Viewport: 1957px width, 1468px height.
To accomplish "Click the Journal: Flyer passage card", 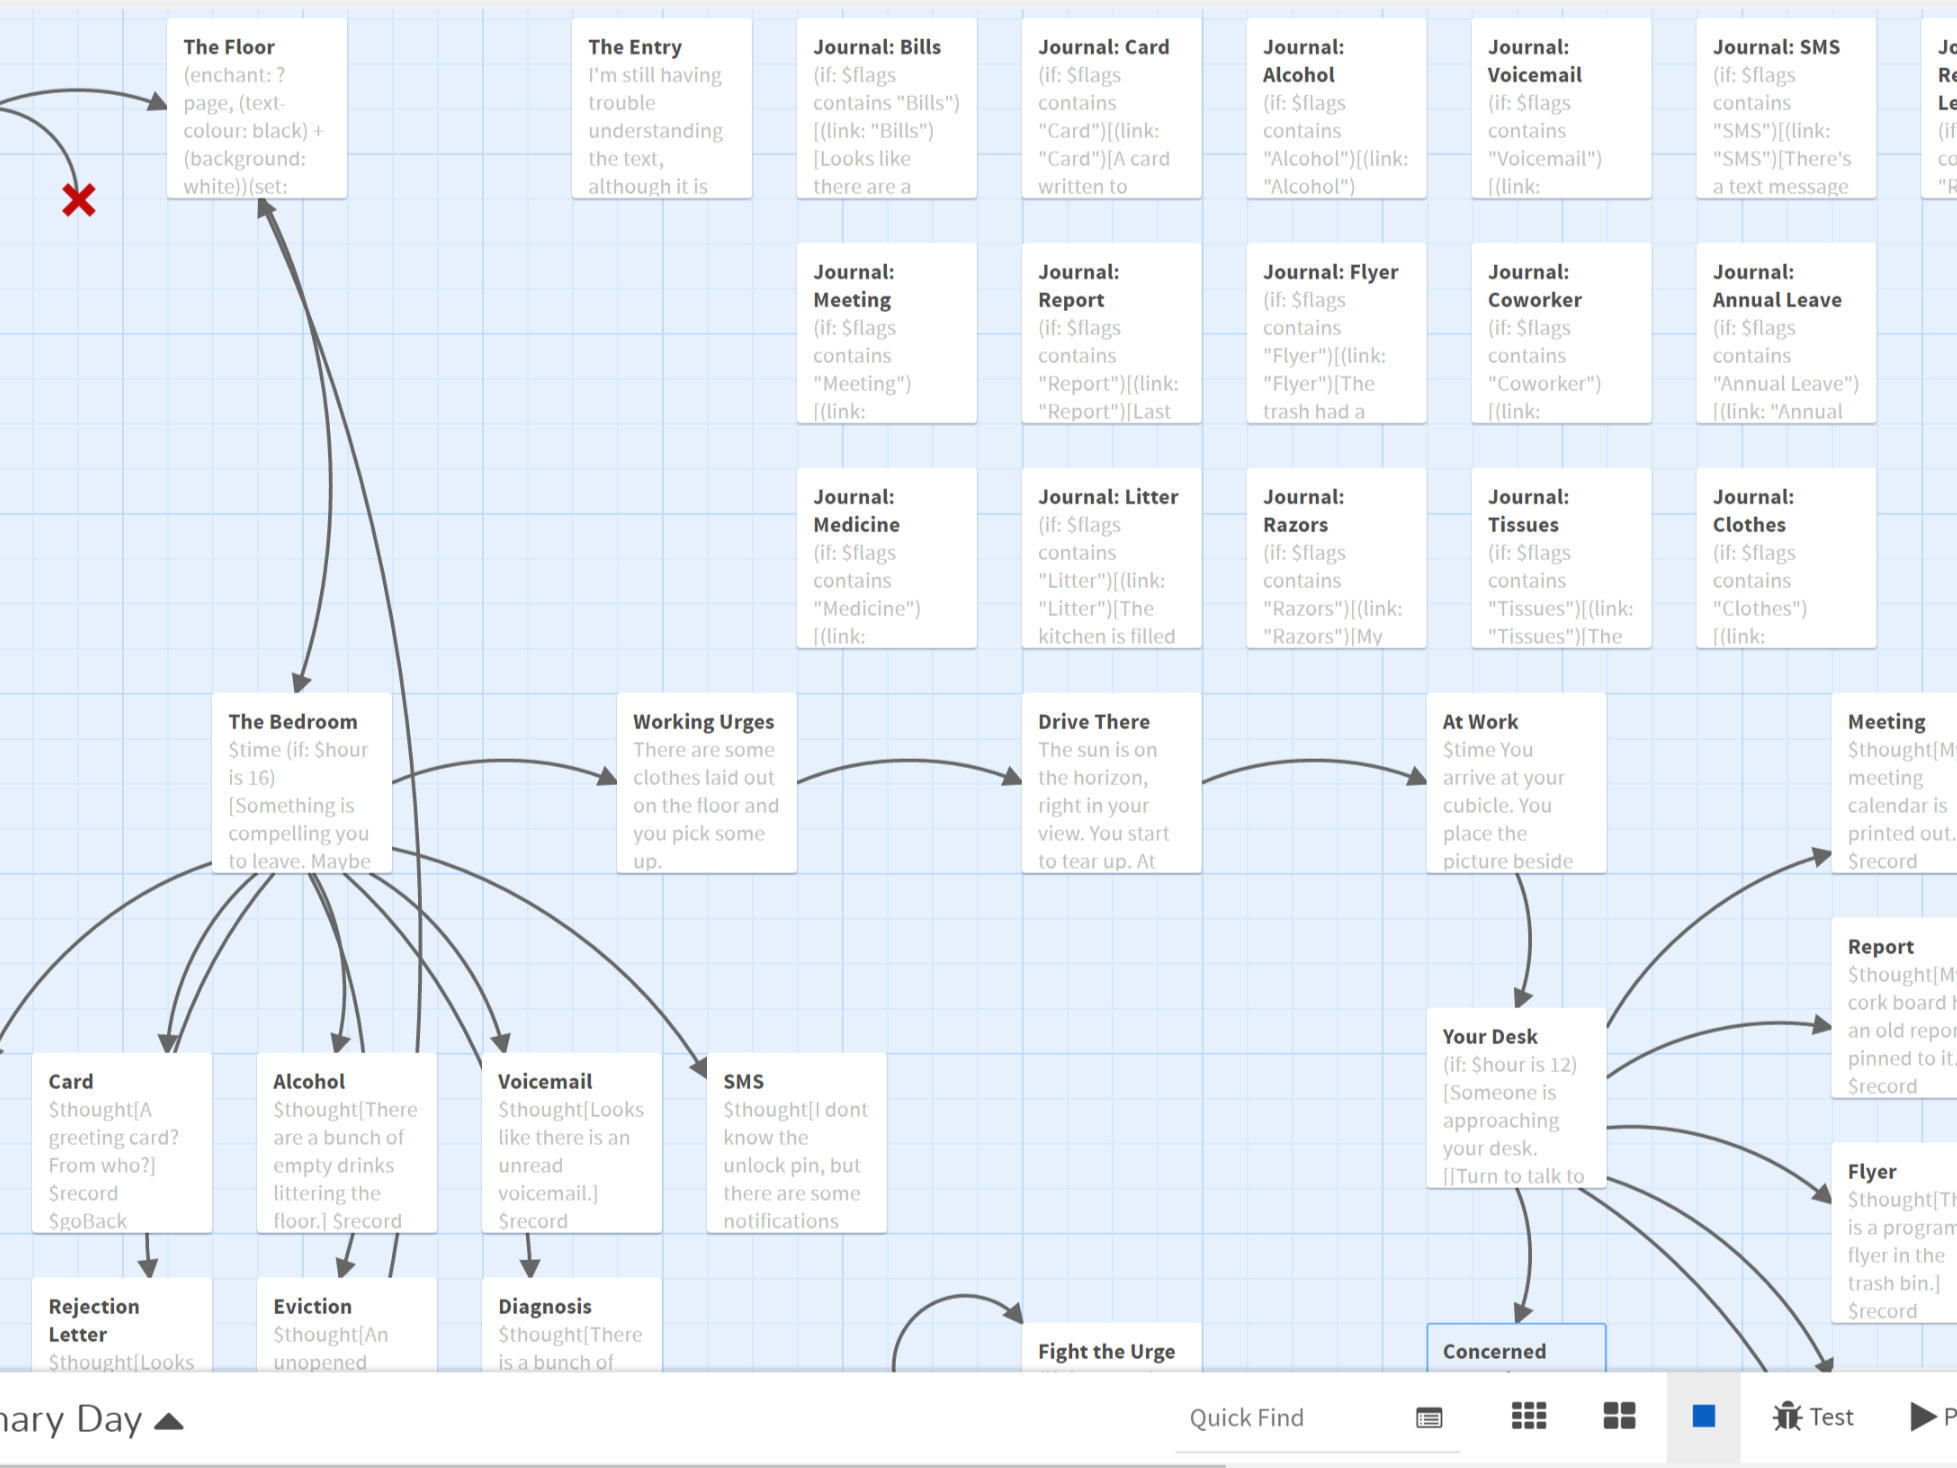I will tap(1336, 333).
